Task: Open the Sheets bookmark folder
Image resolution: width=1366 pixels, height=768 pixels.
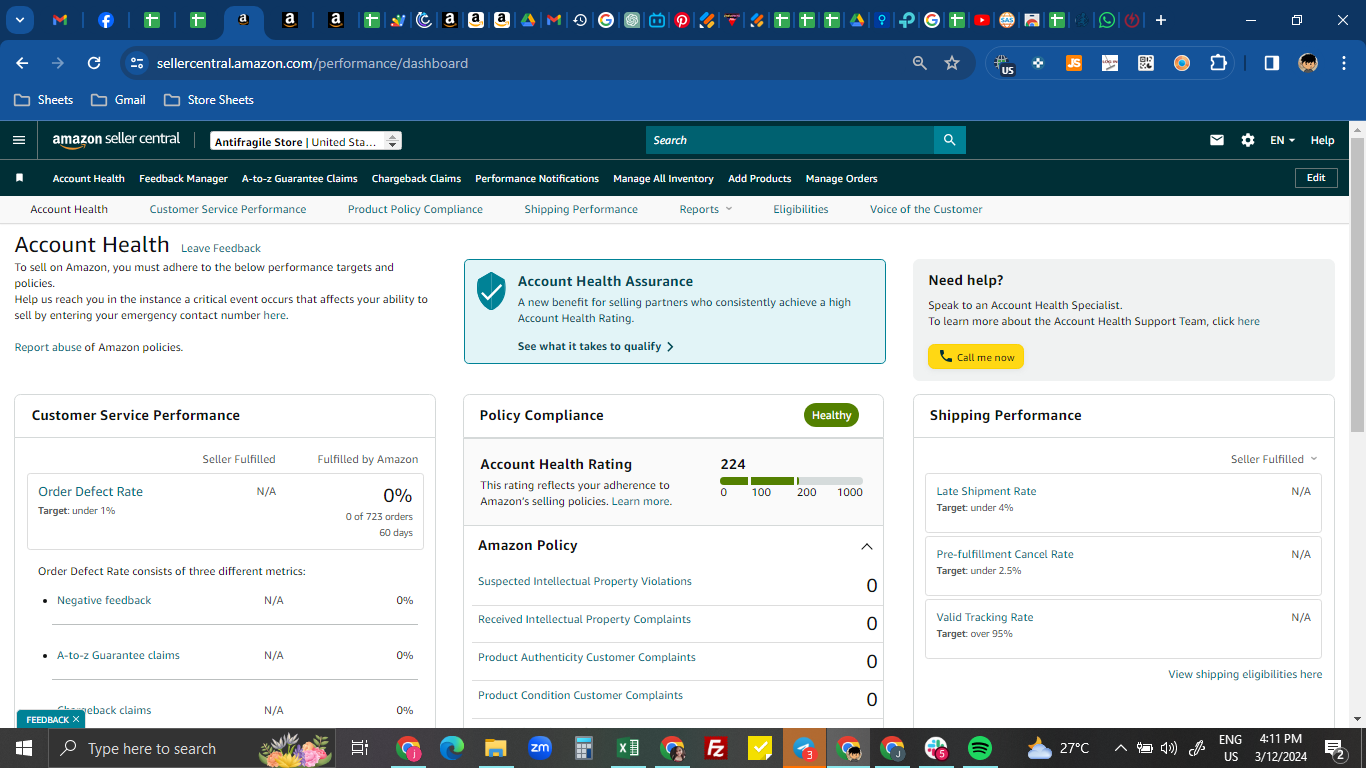Action: tap(43, 100)
